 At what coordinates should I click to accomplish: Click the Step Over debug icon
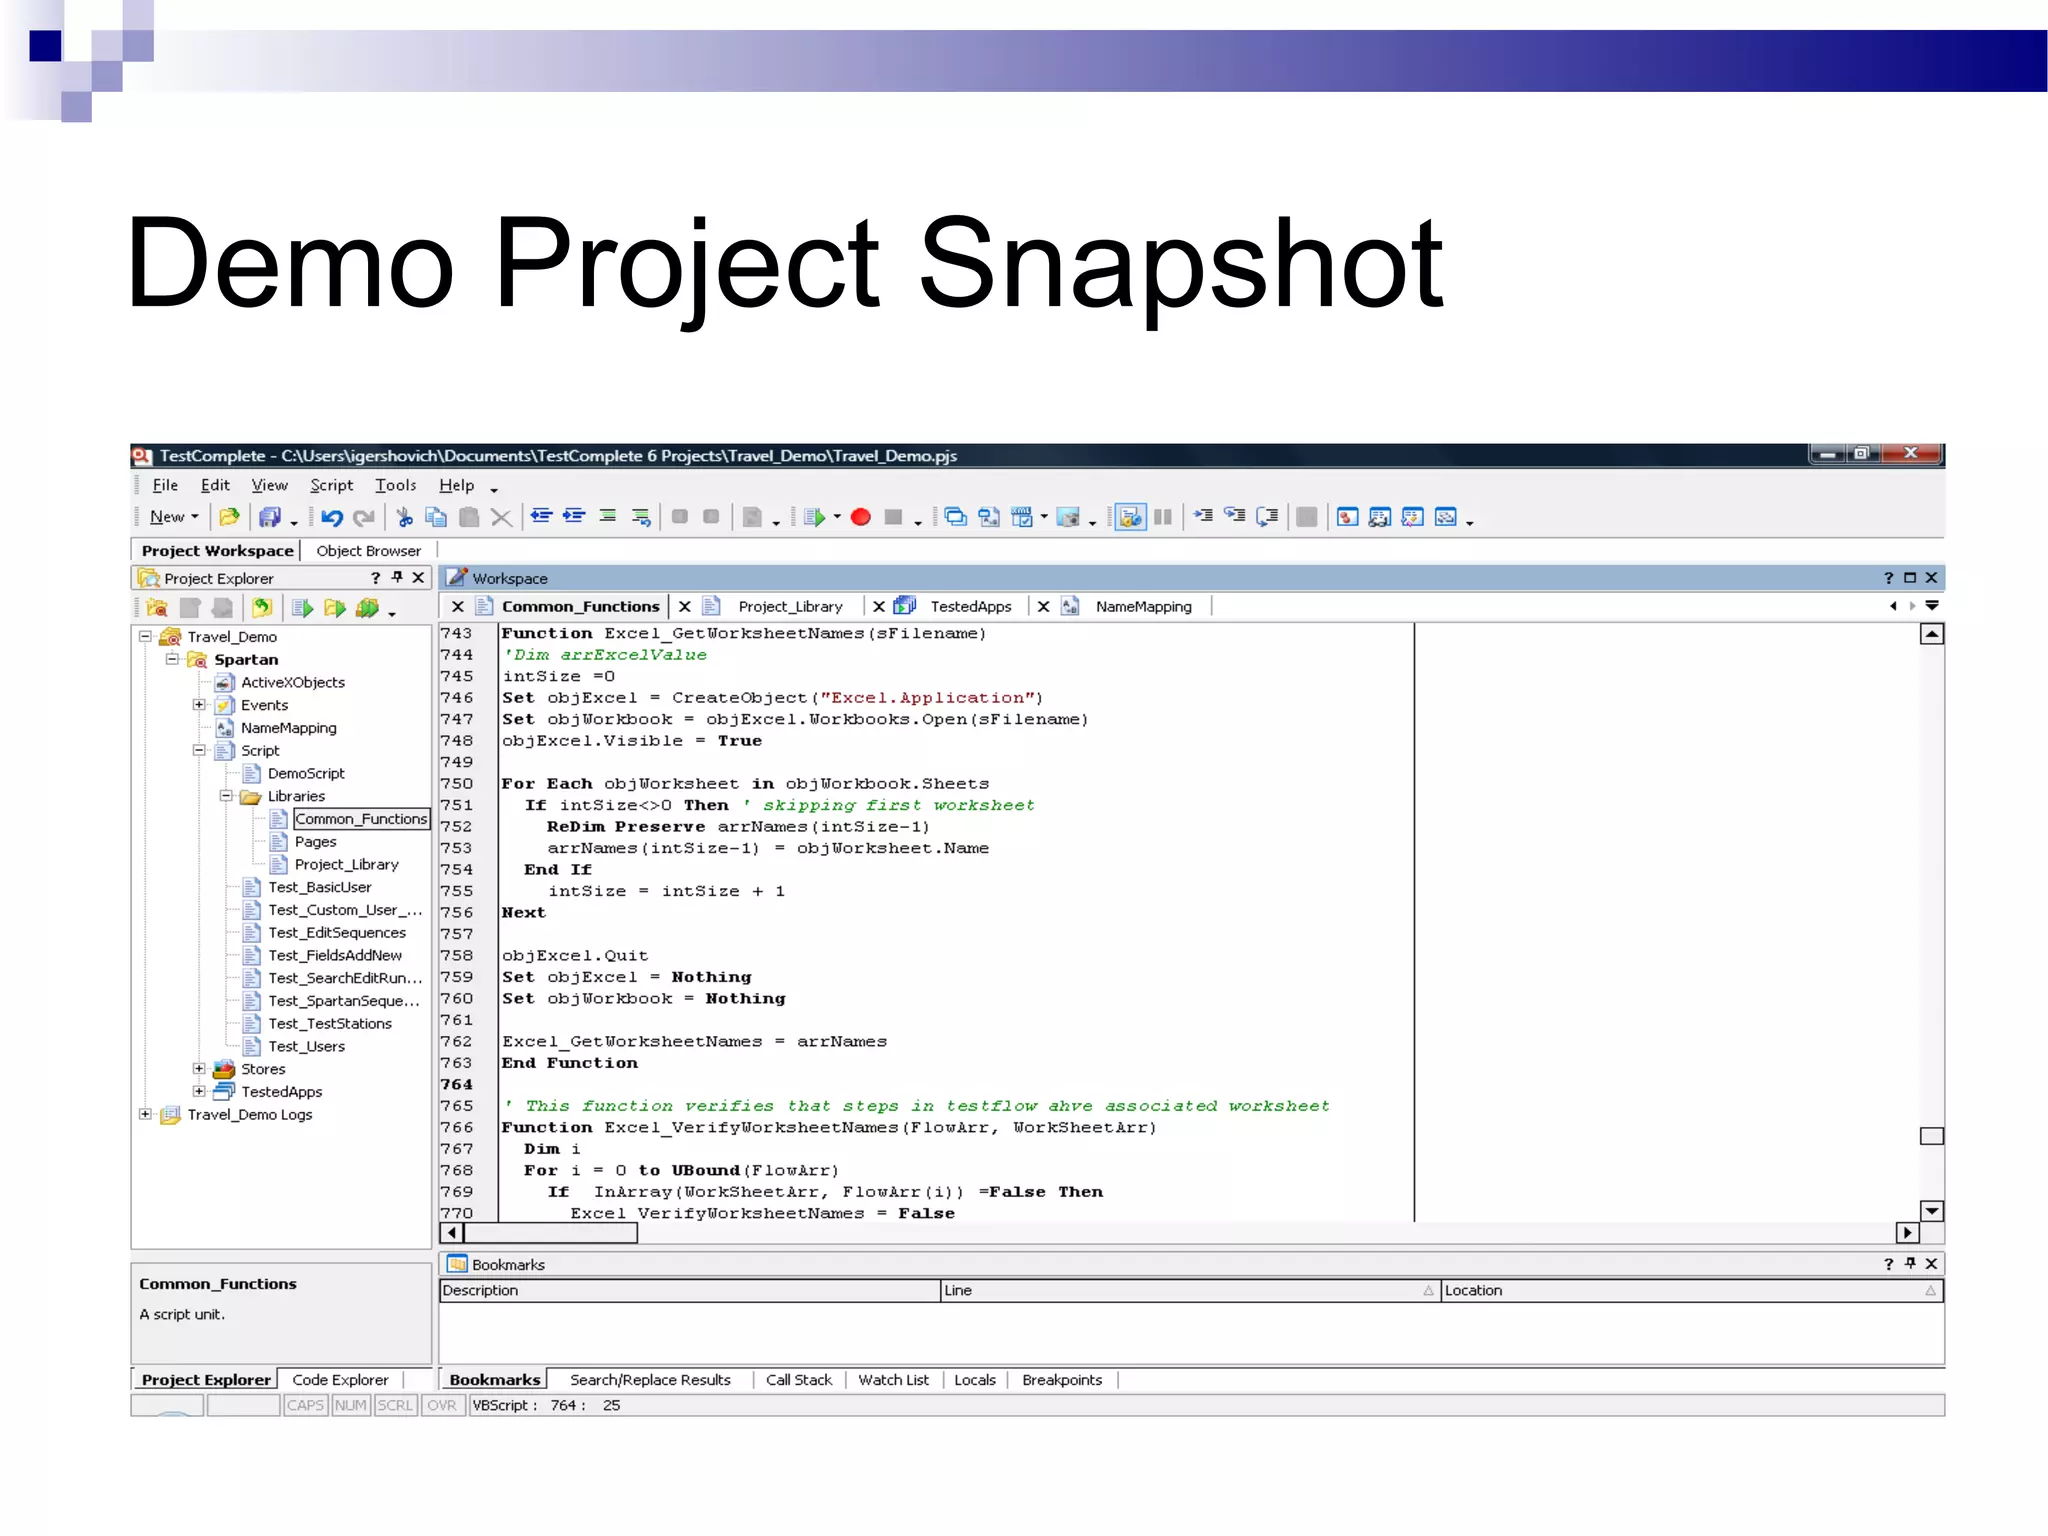click(1235, 516)
